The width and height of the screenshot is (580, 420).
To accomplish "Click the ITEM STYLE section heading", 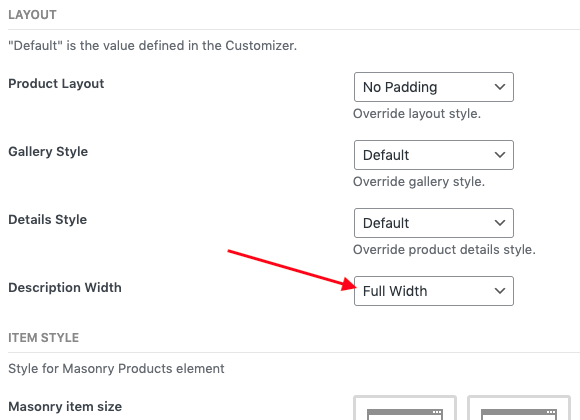I will click(44, 338).
